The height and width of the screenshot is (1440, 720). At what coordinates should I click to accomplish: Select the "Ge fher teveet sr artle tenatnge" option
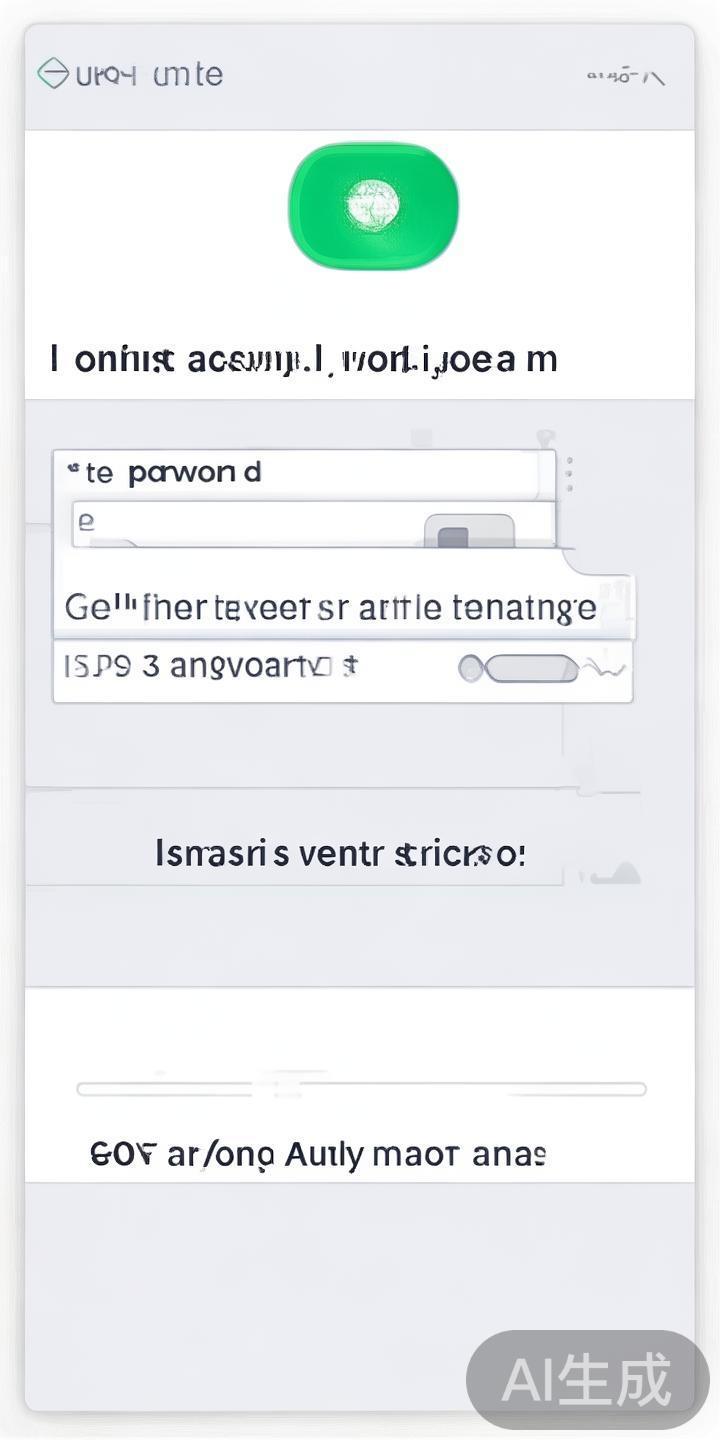(x=330, y=607)
